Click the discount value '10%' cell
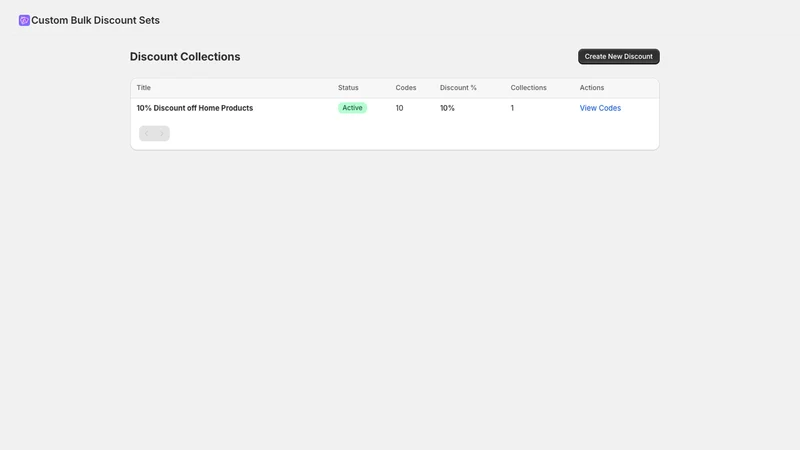 tap(447, 108)
